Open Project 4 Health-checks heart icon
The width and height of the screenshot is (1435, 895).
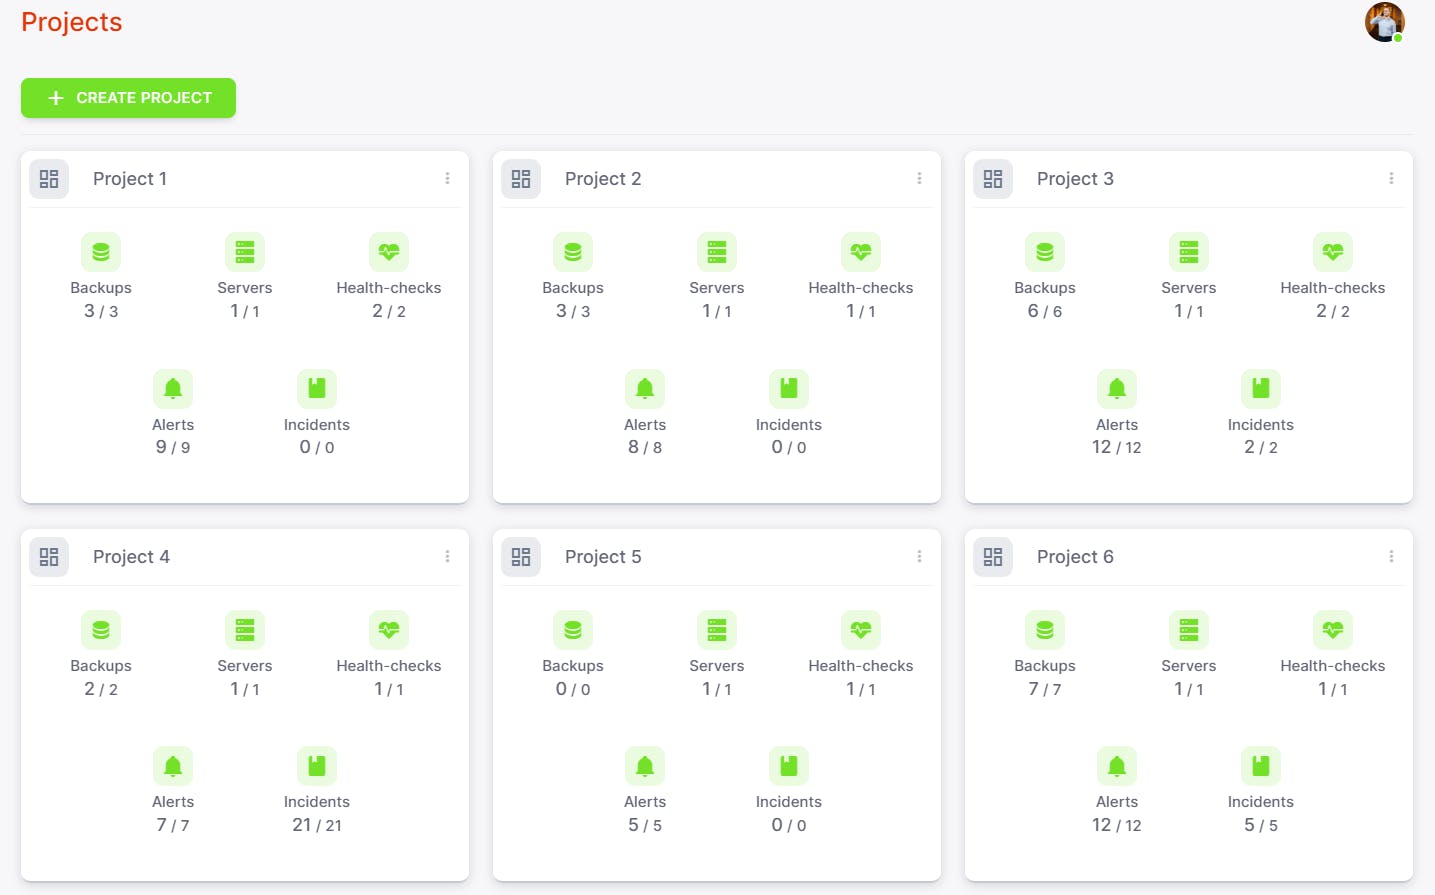point(389,630)
